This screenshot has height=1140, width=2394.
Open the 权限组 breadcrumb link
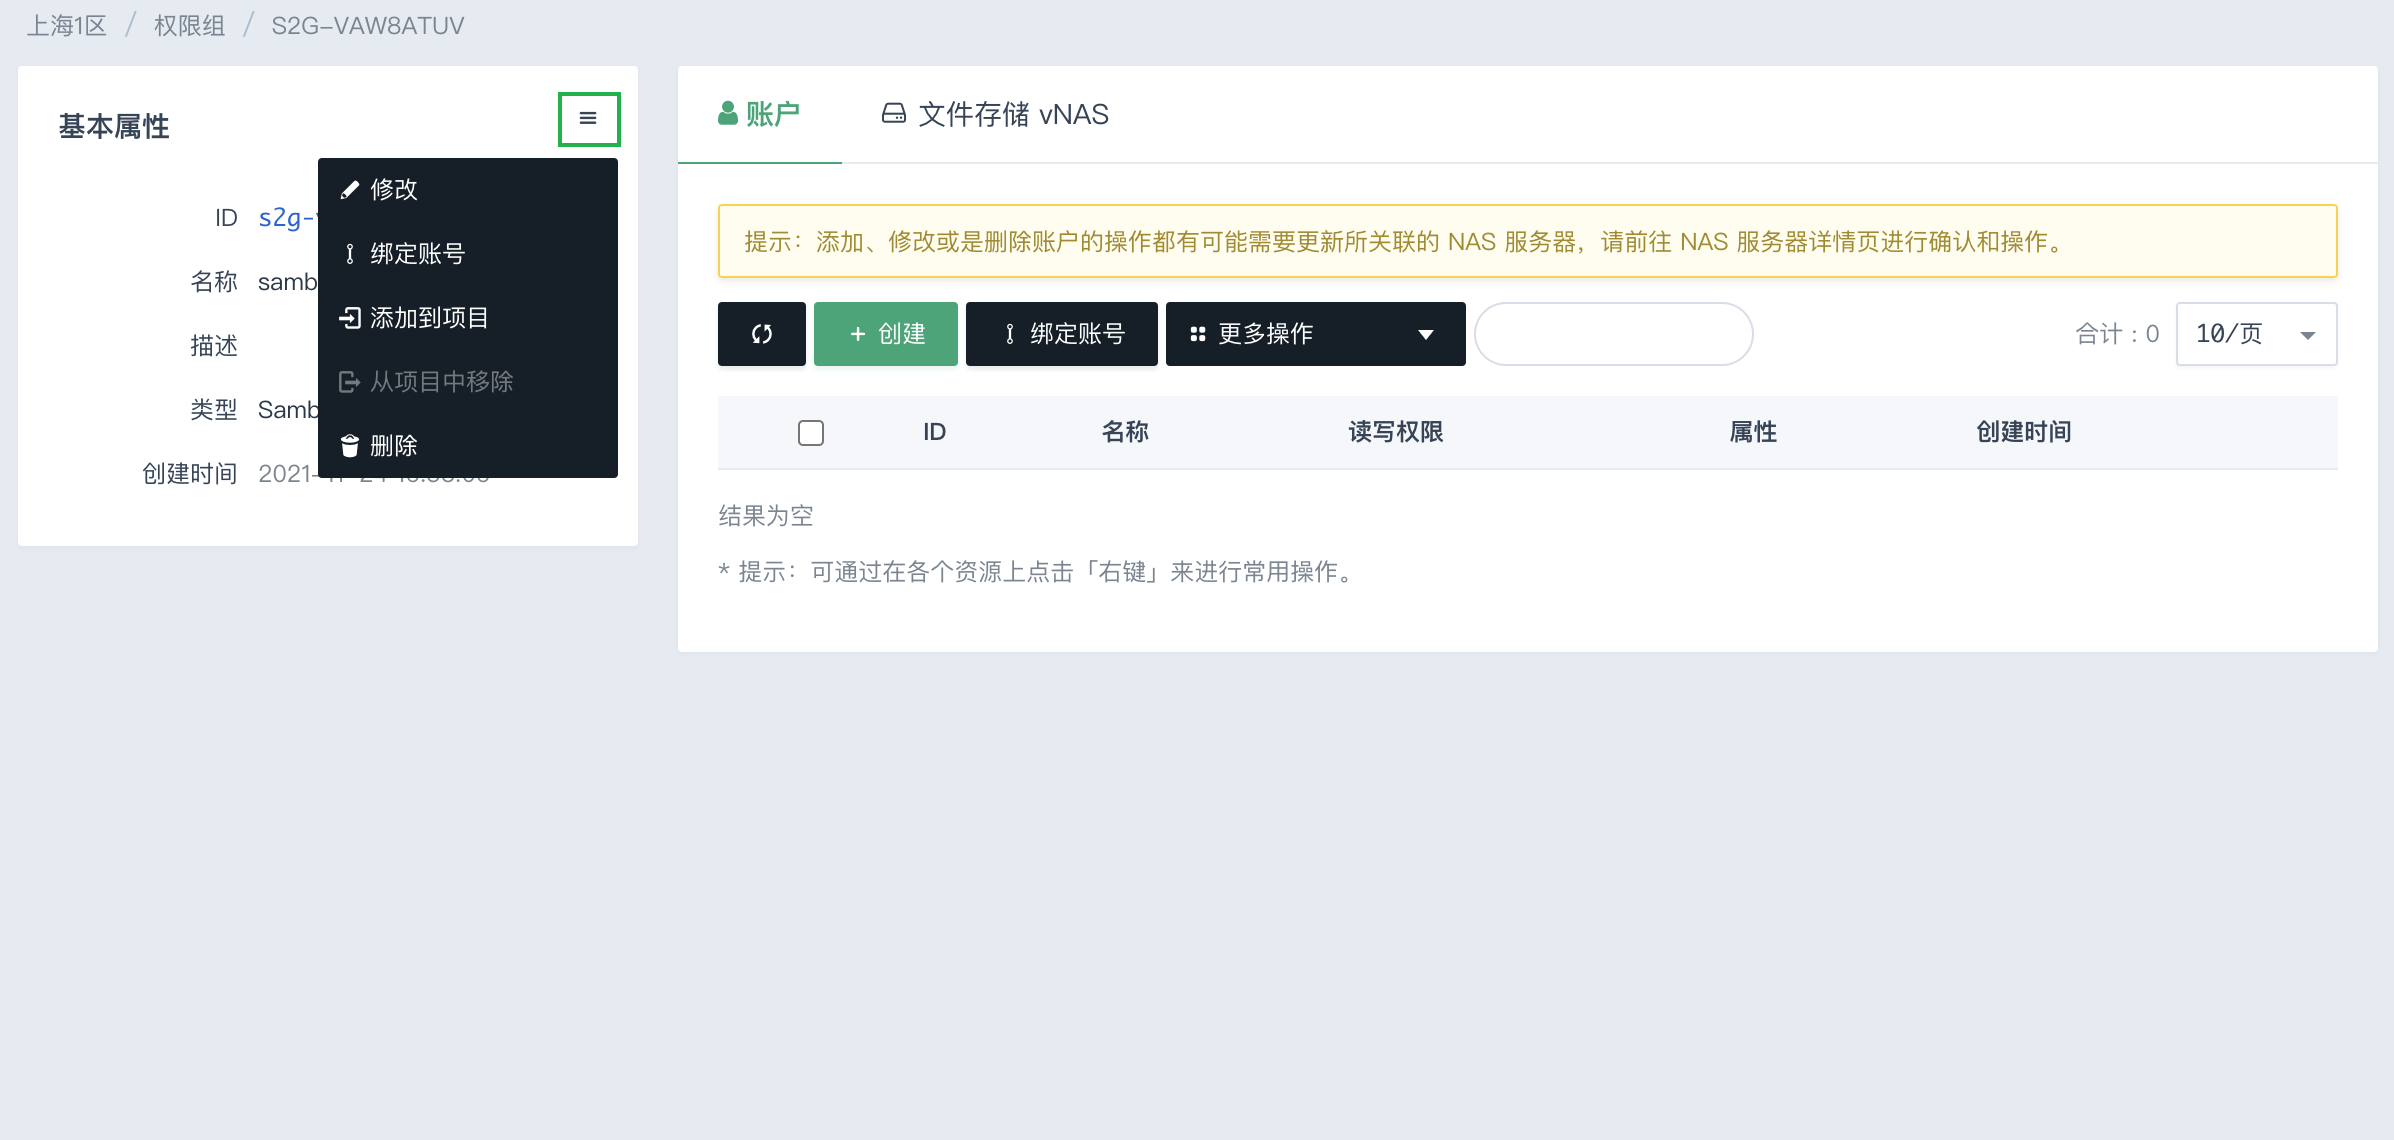pos(189,26)
